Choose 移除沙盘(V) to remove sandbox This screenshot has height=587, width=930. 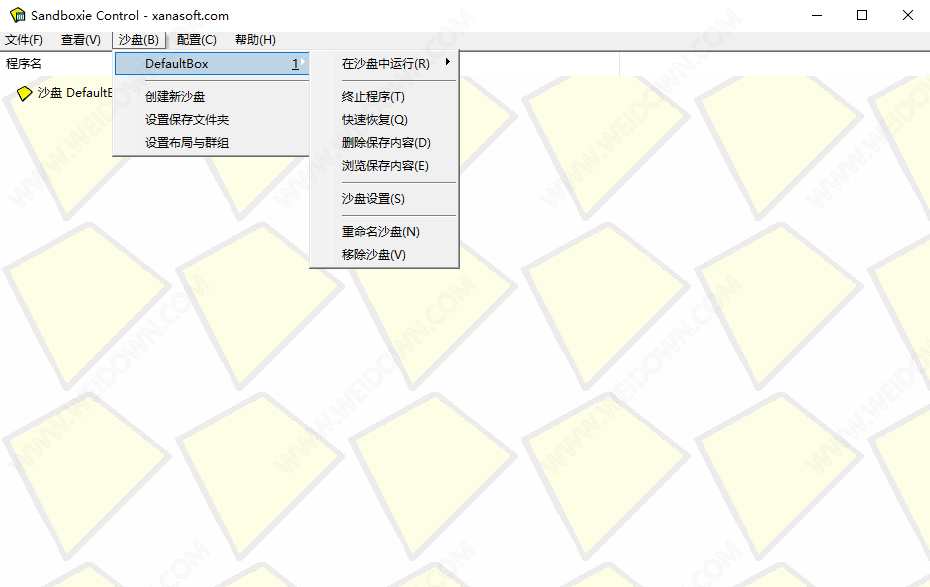click(x=374, y=255)
